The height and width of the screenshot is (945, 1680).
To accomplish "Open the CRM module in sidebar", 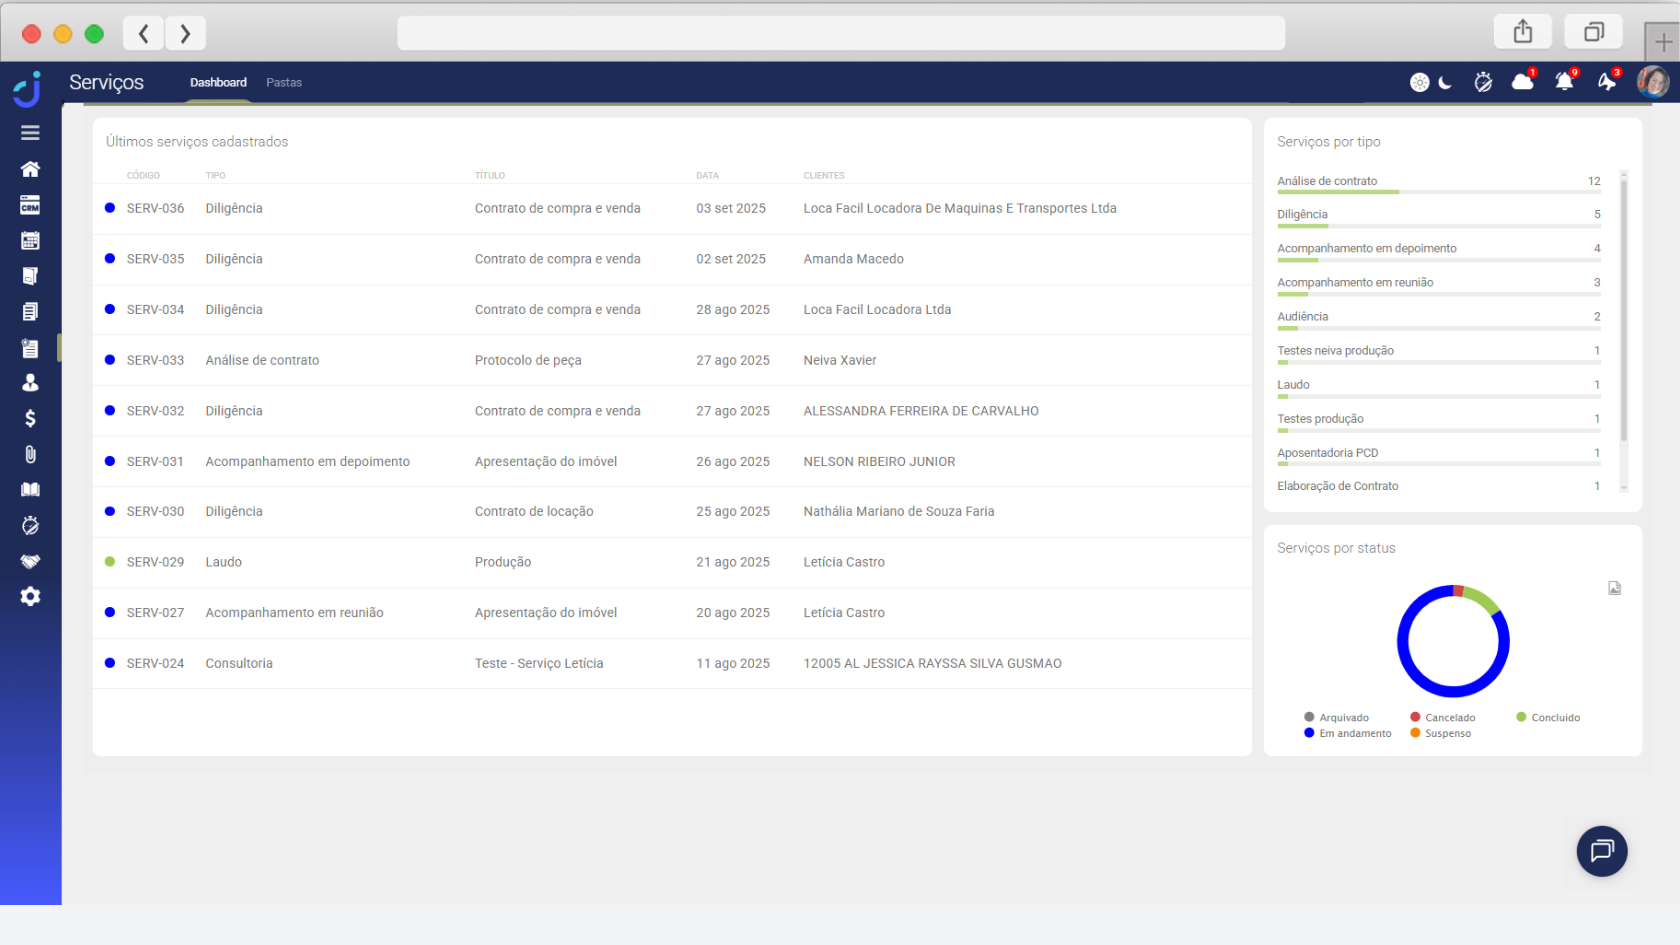I will [30, 205].
